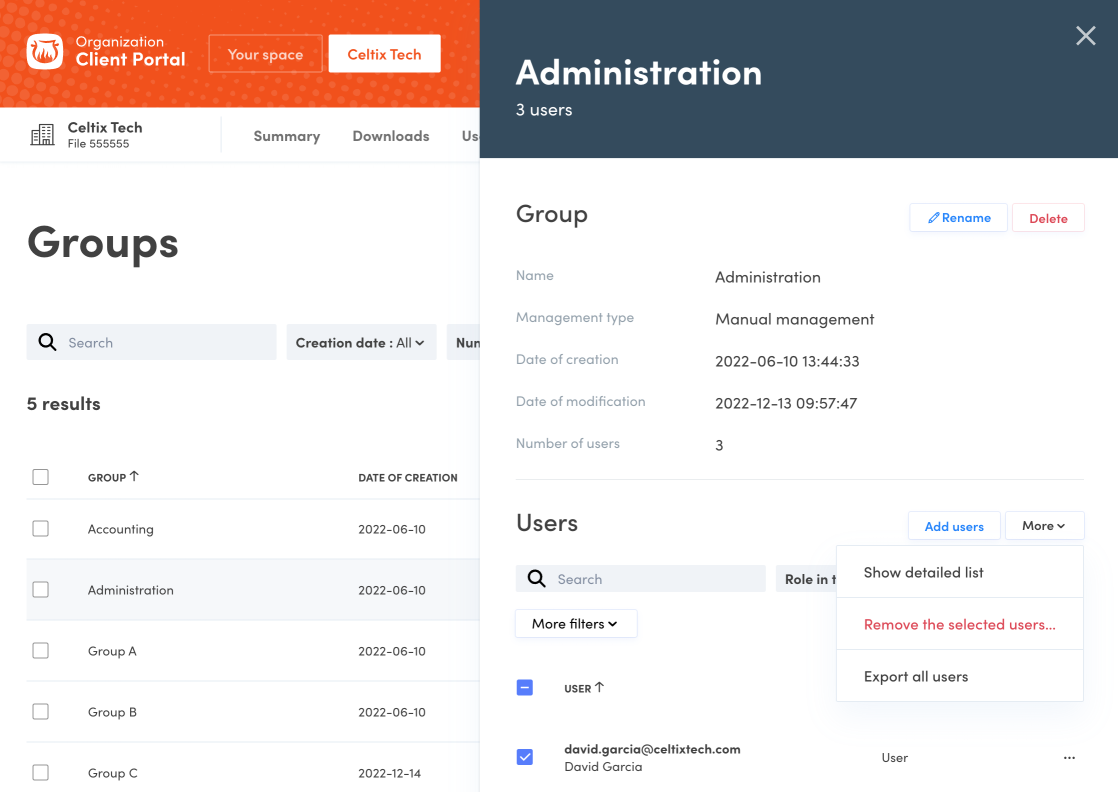Open the Creation date filter dropdown
The image size is (1118, 792).
click(360, 343)
